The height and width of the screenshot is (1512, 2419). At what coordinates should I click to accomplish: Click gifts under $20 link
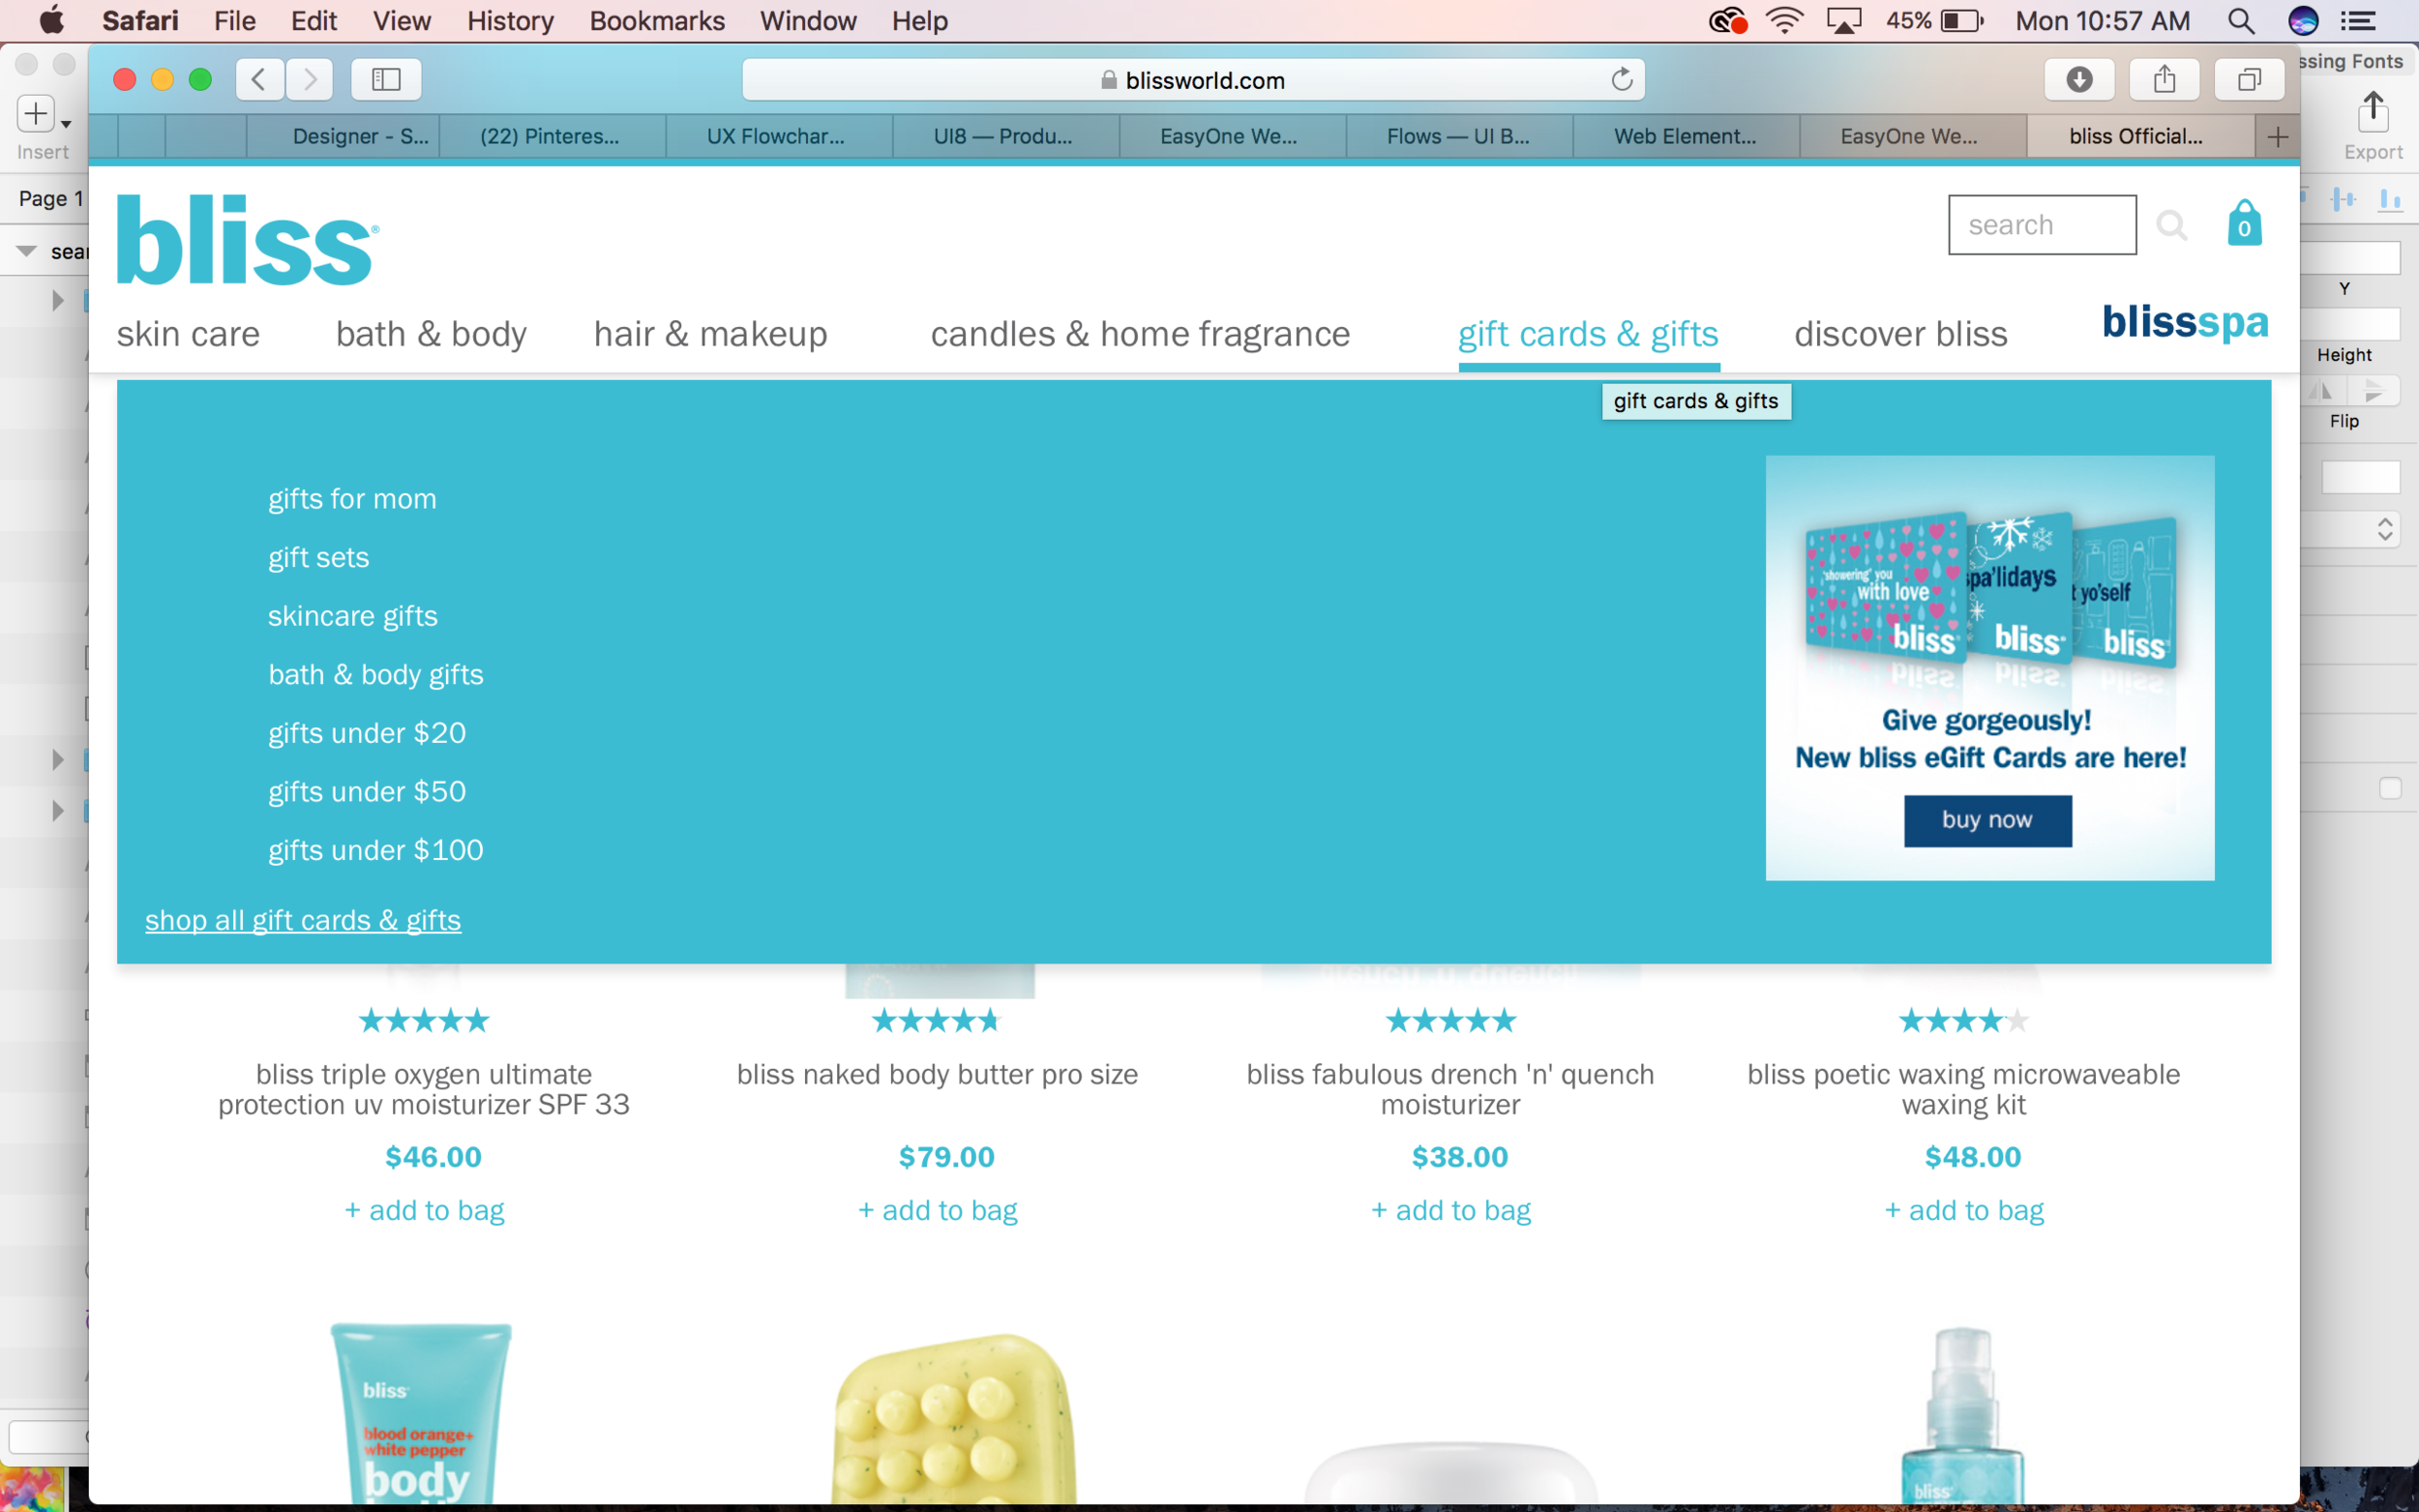click(x=367, y=733)
